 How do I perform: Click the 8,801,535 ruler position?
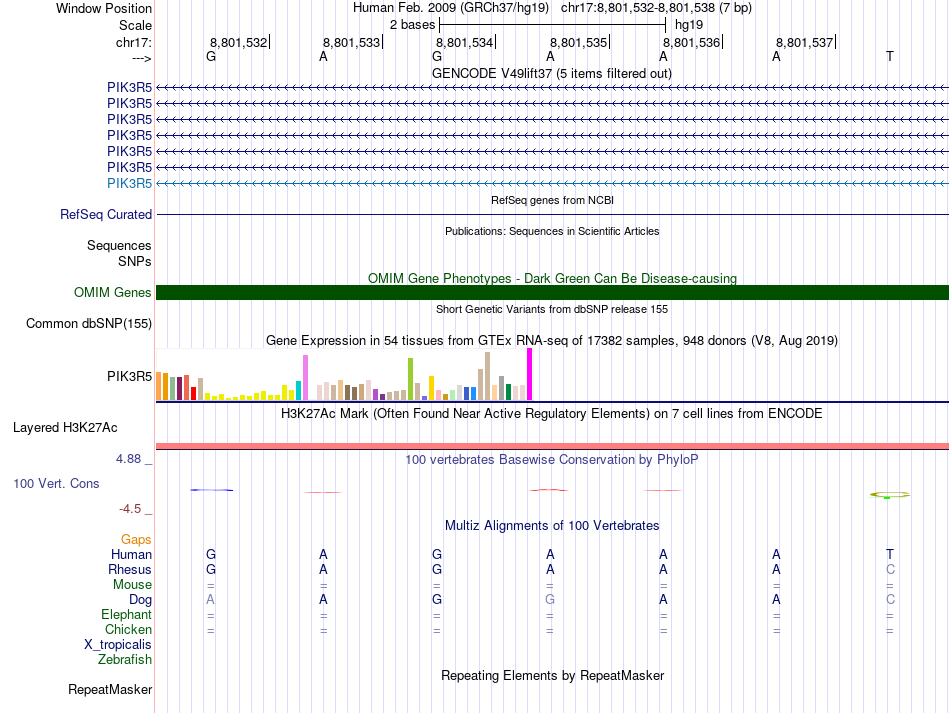click(x=578, y=42)
